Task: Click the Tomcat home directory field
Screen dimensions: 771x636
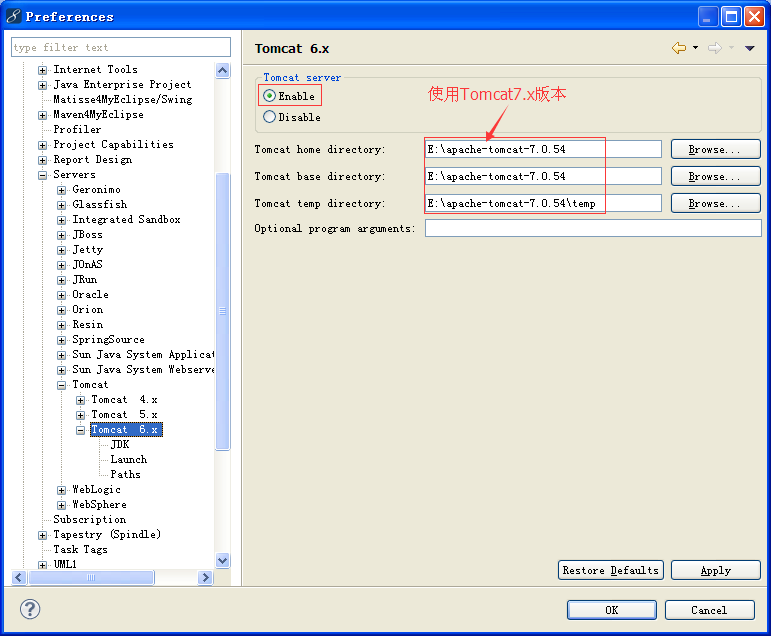Action: point(543,149)
